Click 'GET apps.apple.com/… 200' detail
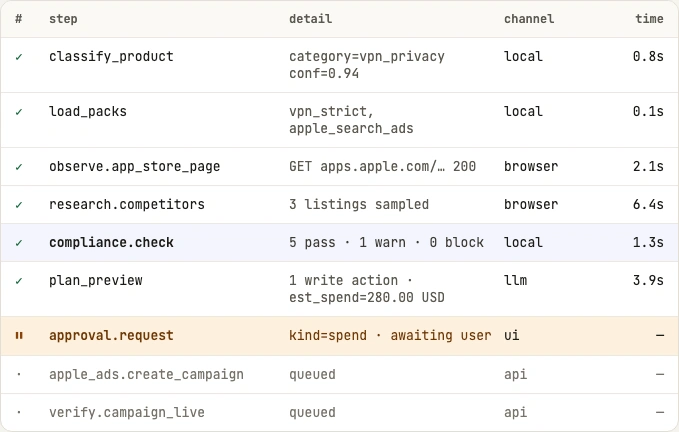Viewport: 679px width, 432px height. (x=382, y=167)
